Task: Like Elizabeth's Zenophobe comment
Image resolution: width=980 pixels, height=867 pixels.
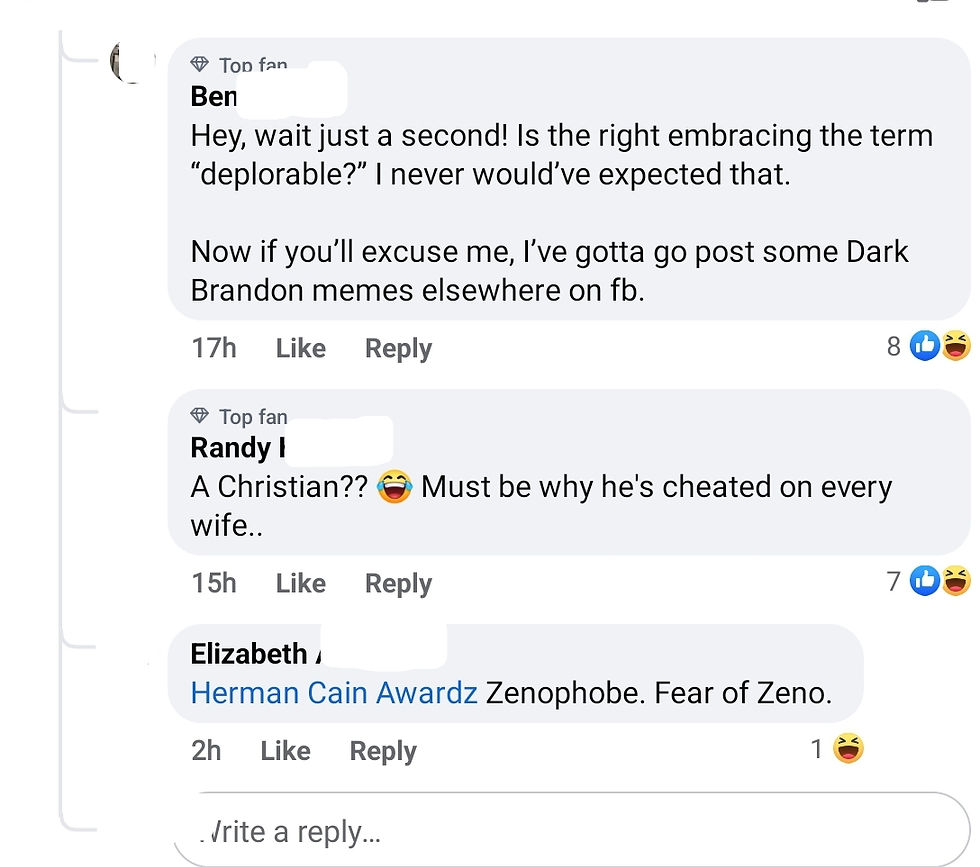Action: tap(285, 751)
